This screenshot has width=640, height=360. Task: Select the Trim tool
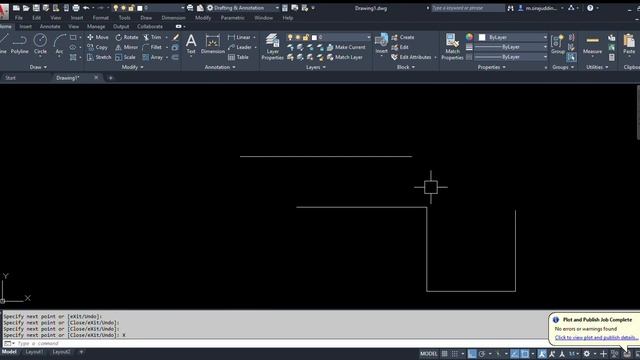[152, 37]
